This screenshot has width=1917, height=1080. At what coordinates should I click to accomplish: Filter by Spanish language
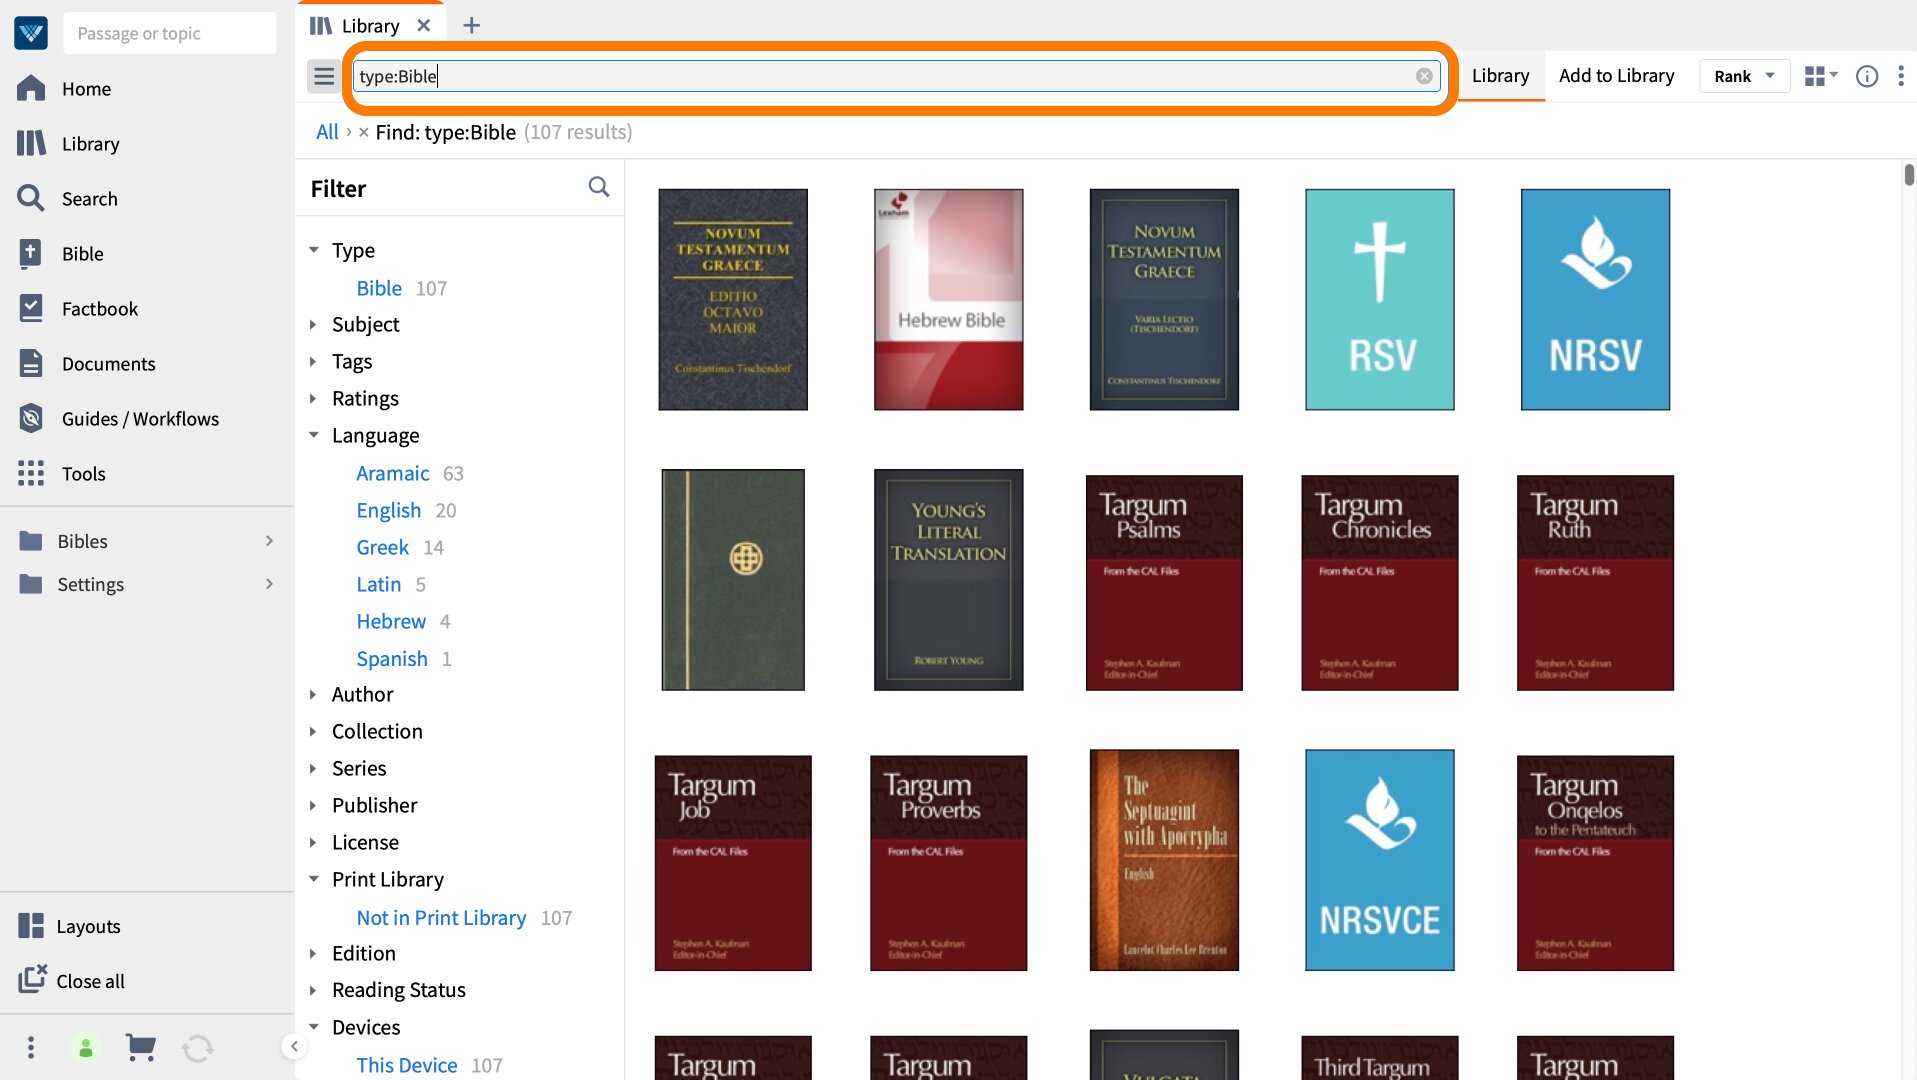point(392,658)
